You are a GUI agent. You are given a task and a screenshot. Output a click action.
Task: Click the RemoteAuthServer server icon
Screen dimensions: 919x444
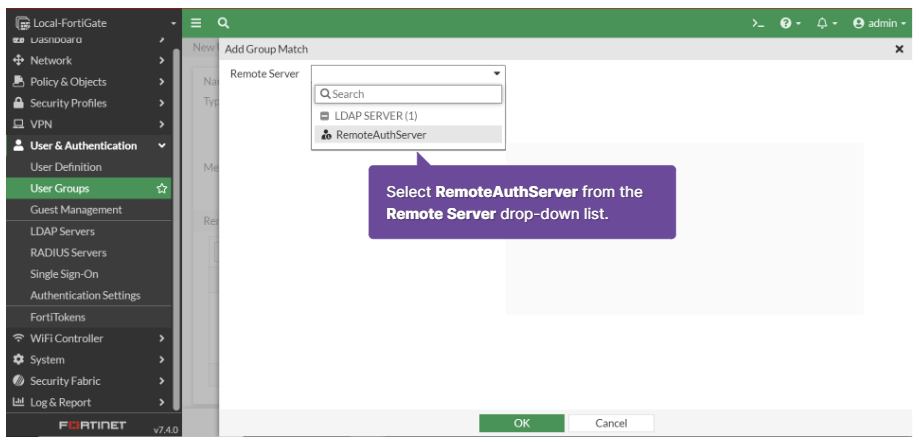[326, 135]
